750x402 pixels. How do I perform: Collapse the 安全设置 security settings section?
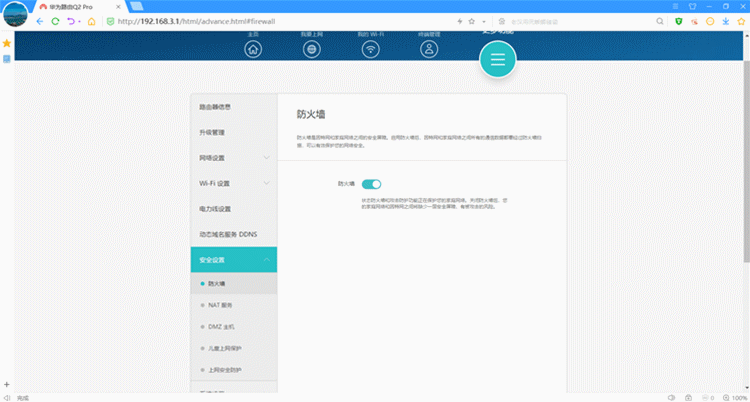pyautogui.click(x=233, y=260)
